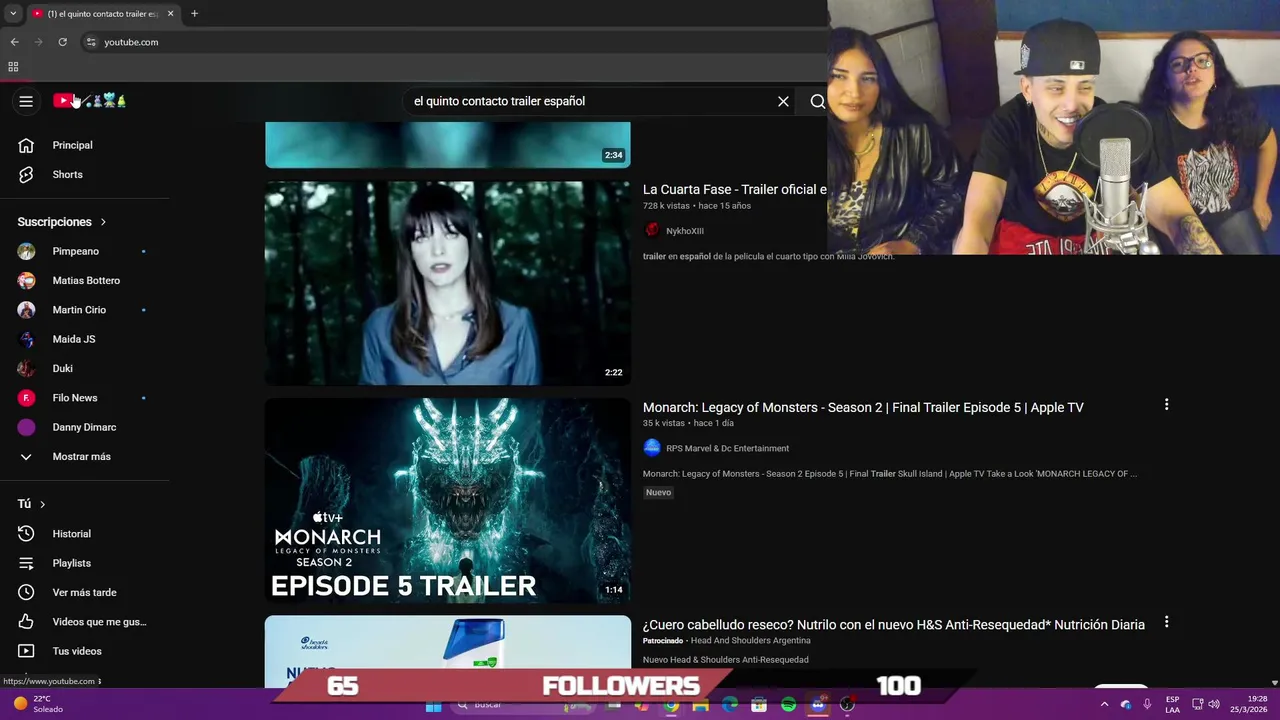Go back with the browser back arrow
Viewport: 1280px width, 720px height.
point(14,42)
